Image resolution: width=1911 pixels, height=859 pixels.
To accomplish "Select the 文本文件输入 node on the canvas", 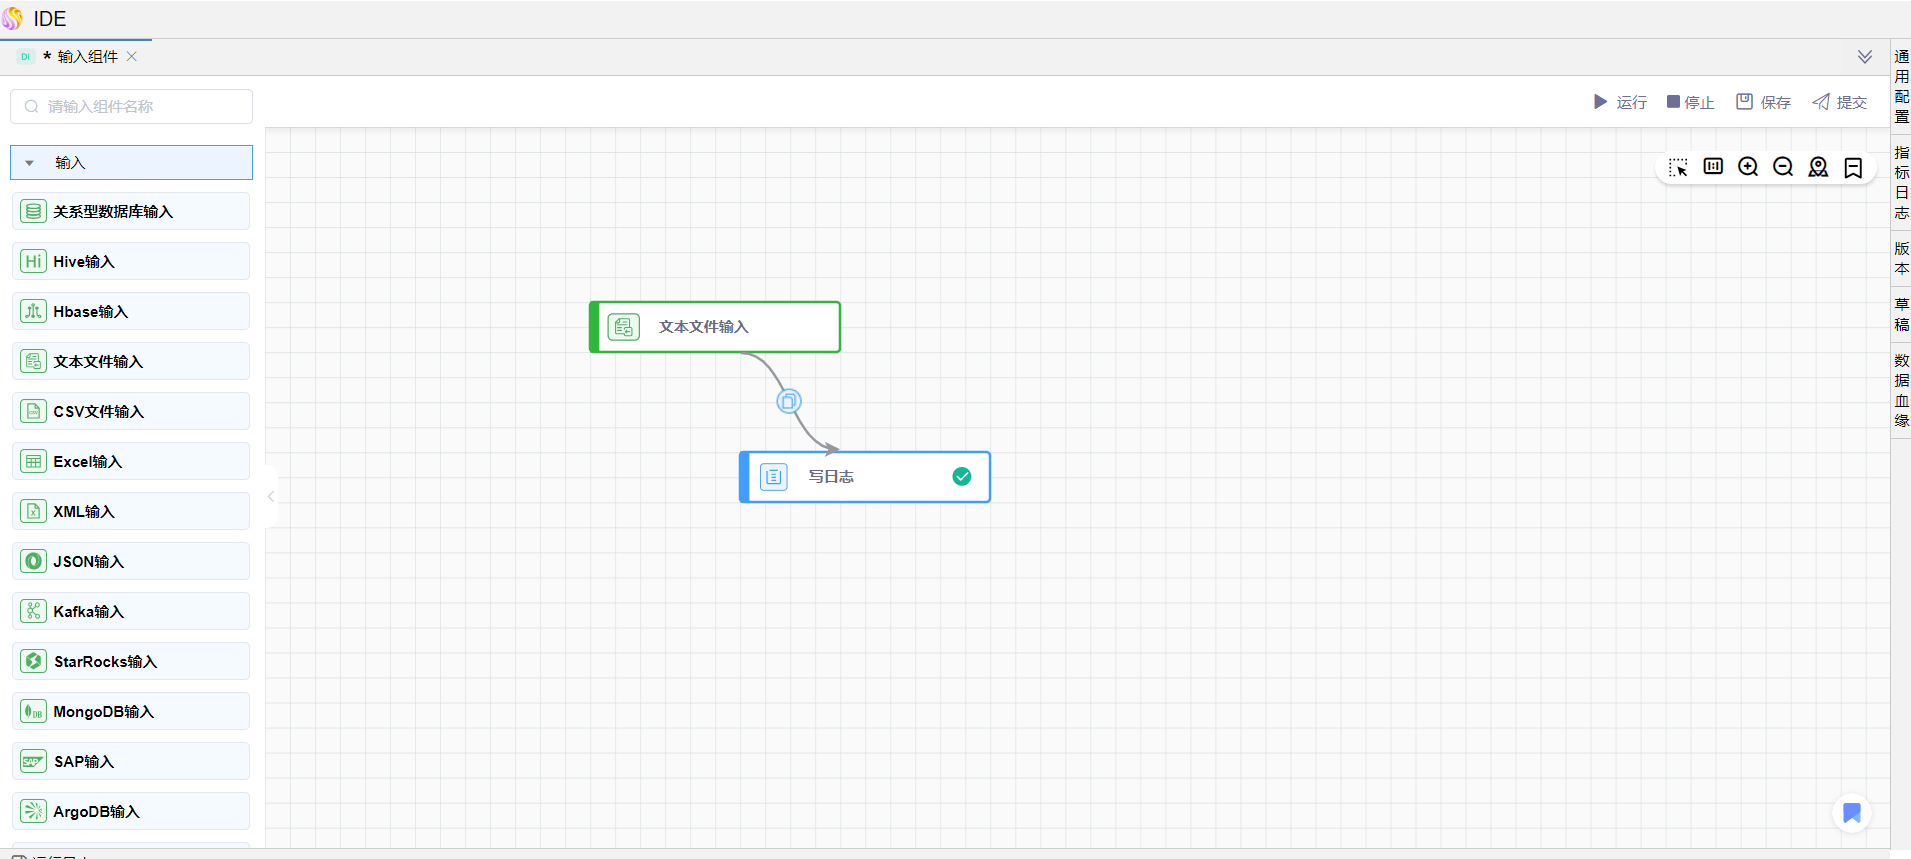I will click(715, 327).
